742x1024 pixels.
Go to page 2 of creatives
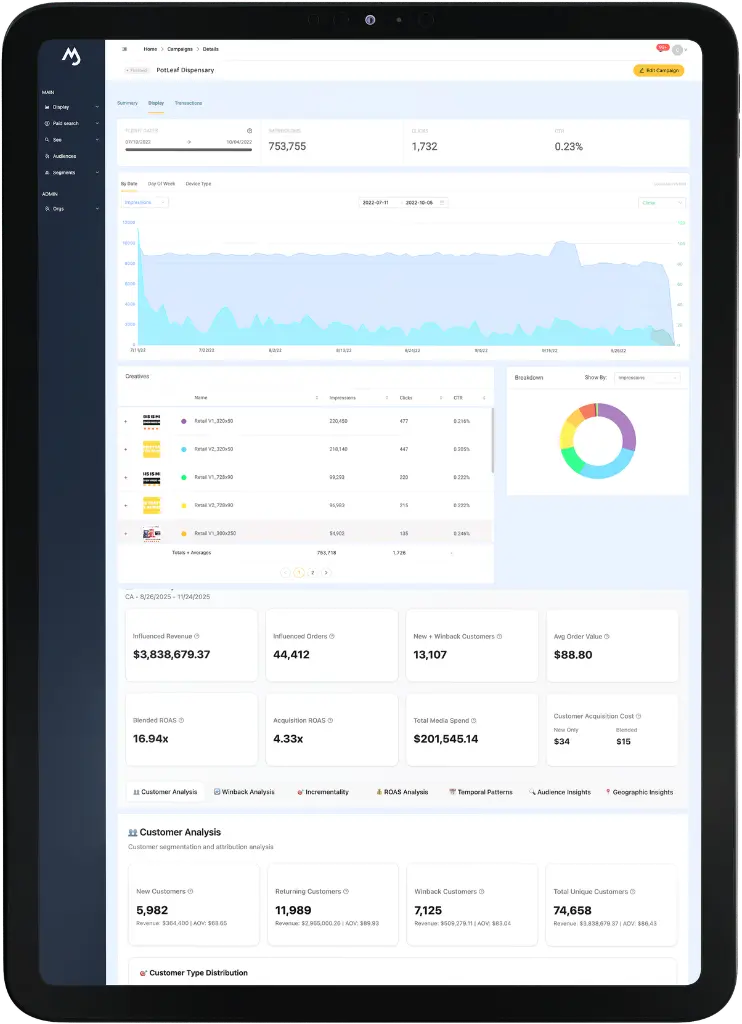312,573
